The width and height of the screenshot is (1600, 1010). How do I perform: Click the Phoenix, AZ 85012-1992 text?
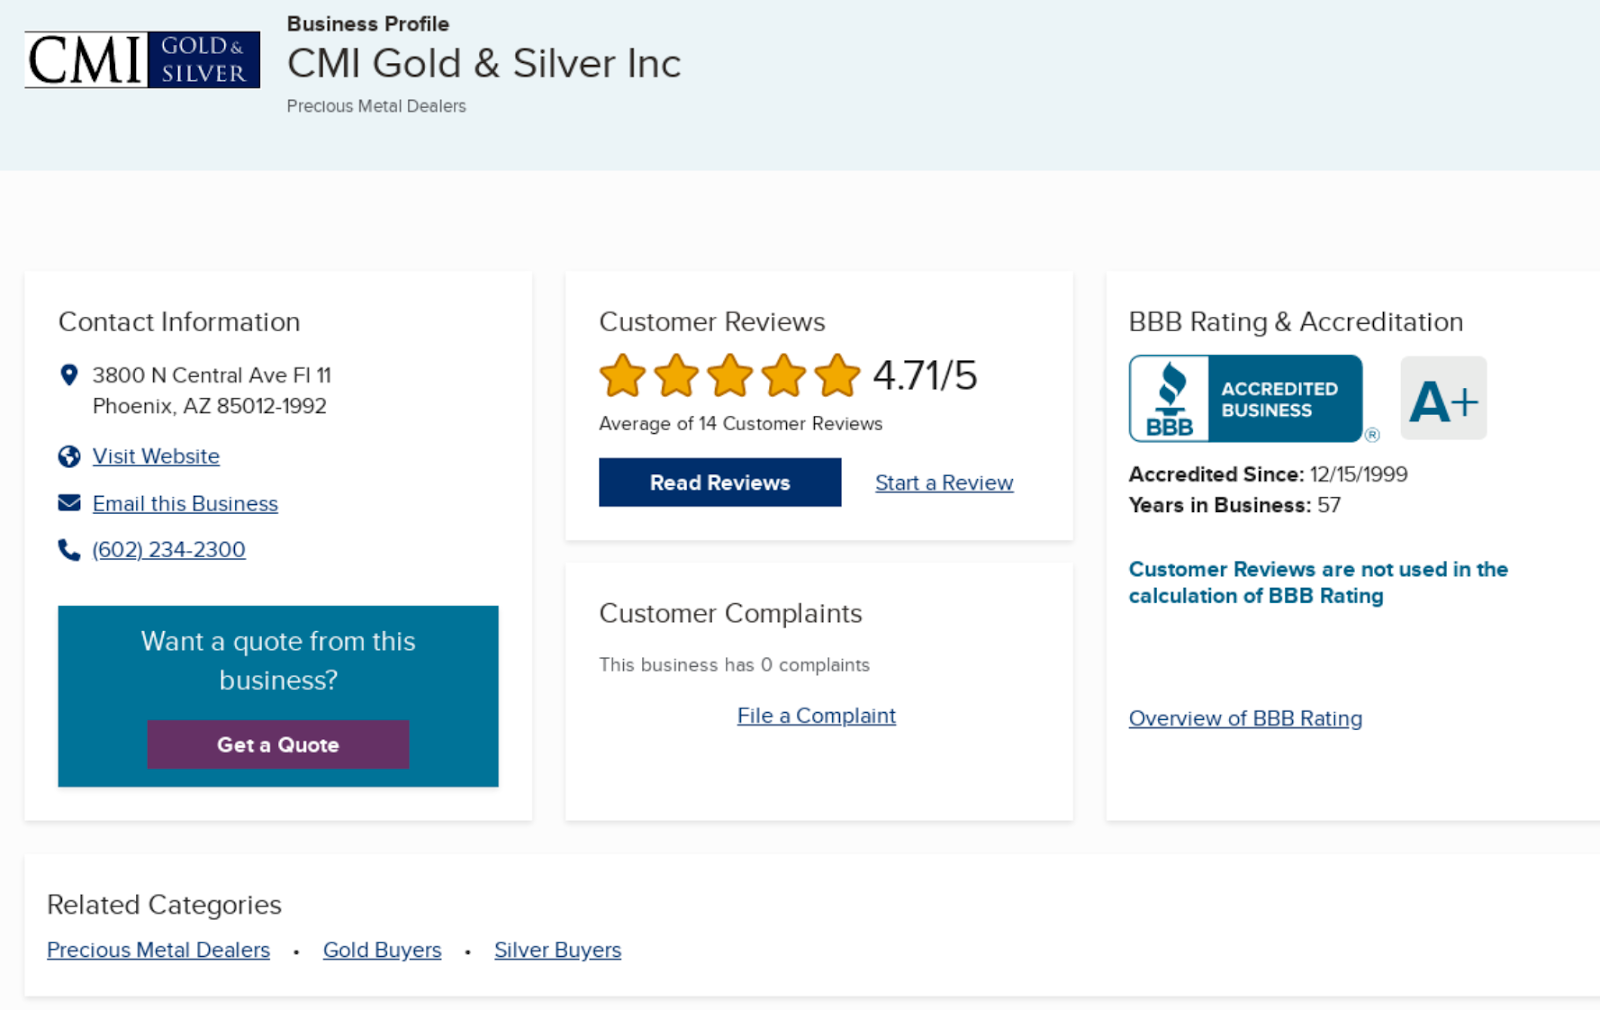click(210, 406)
